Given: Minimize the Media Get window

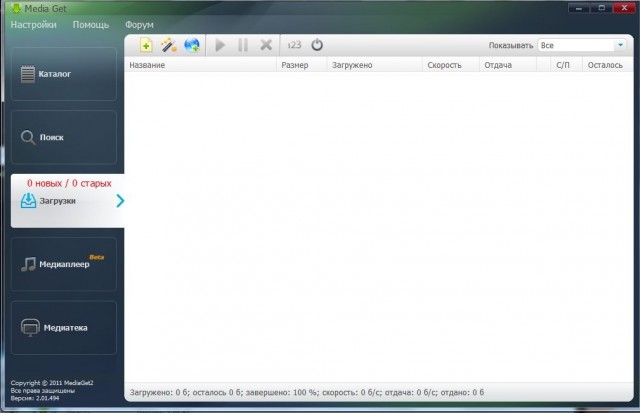Looking at the screenshot, I should click(x=578, y=8).
